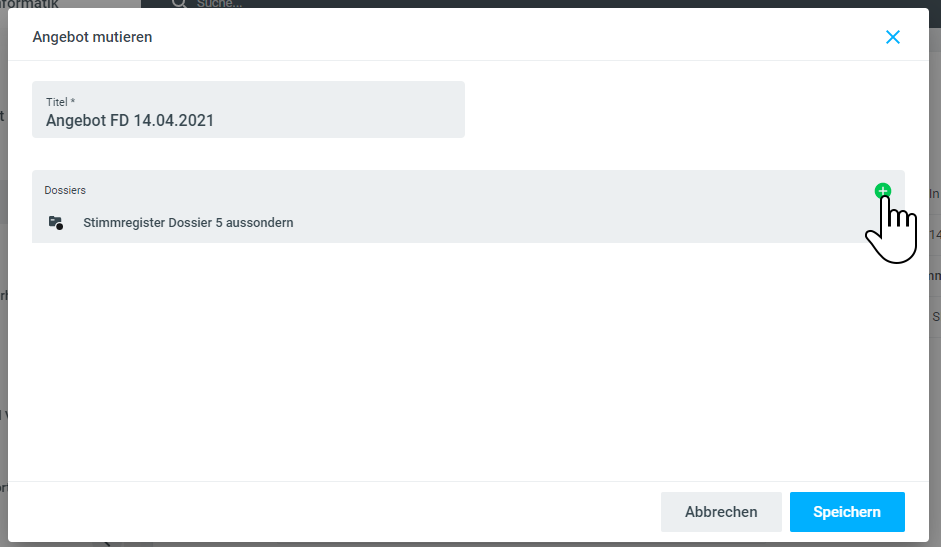Click the green plus icon to add dossier
Image resolution: width=941 pixels, height=547 pixels.
882,190
